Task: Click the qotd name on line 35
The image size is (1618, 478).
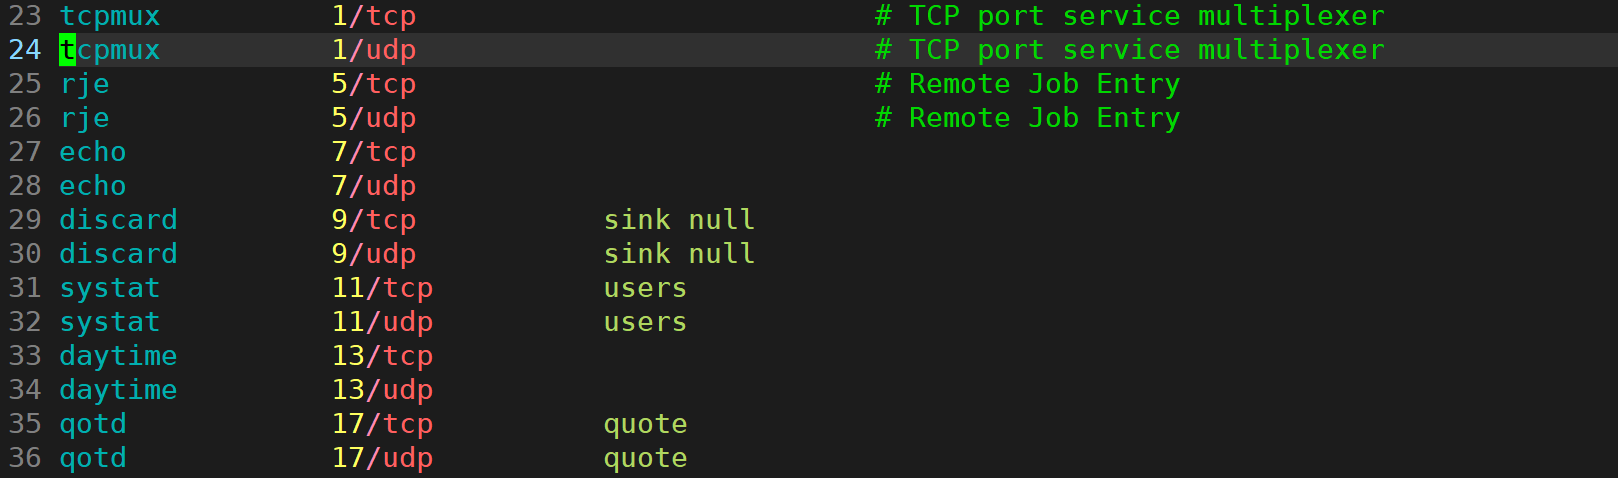Action: click(93, 424)
